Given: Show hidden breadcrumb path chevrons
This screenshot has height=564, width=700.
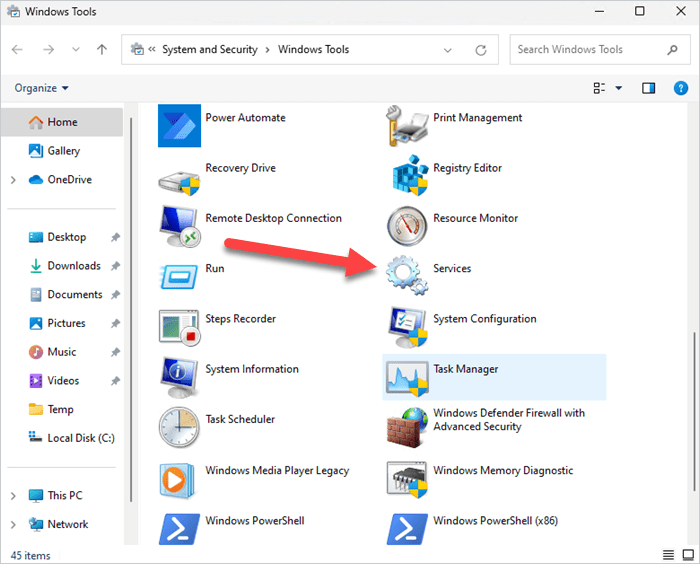Looking at the screenshot, I should click(x=152, y=49).
